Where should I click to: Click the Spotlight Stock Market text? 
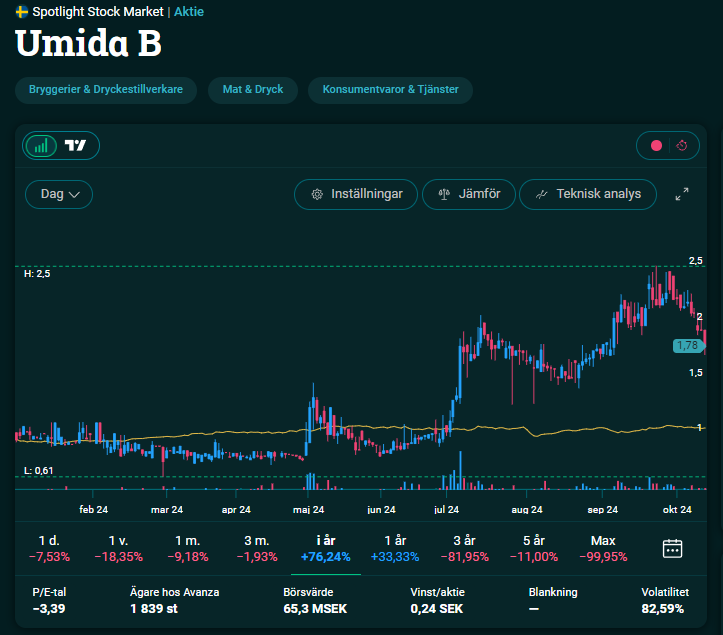point(98,12)
